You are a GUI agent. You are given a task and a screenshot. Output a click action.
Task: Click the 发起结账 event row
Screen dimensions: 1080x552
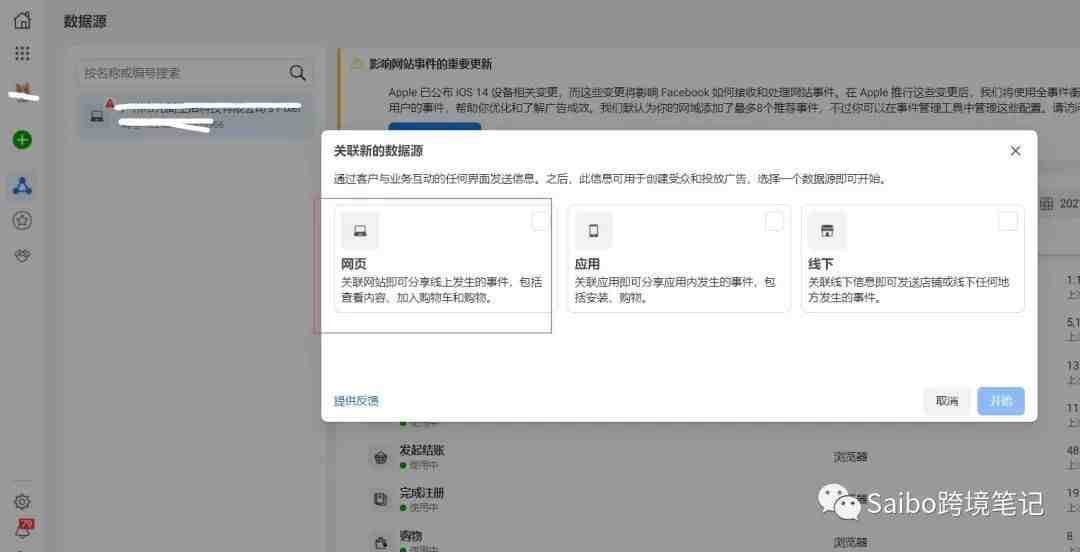(x=707, y=456)
